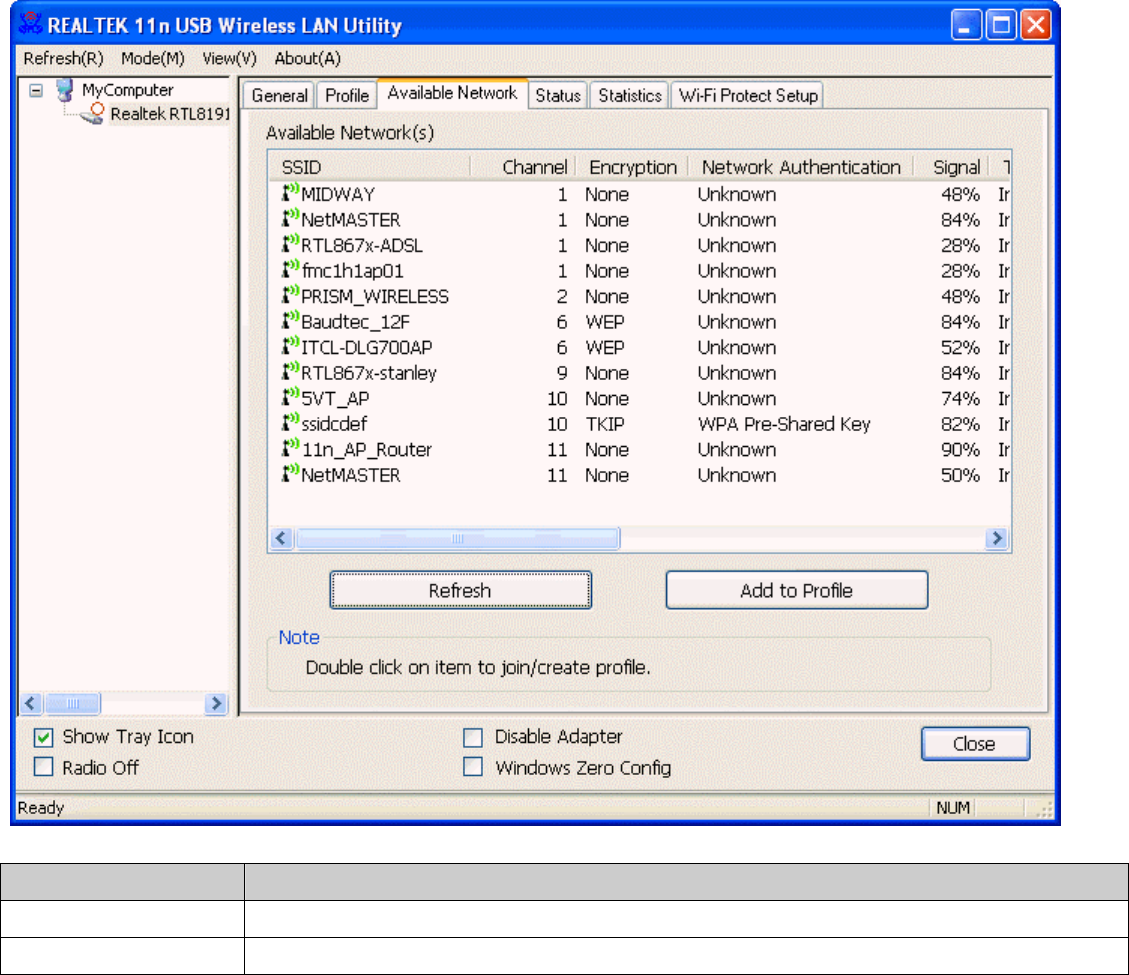Sort networks by Encryption column header
This screenshot has width=1129, height=975.
point(631,167)
